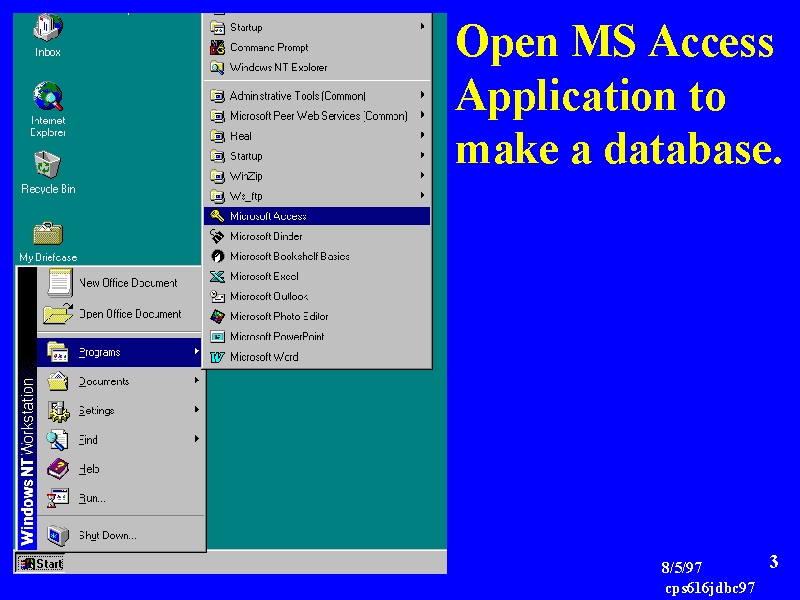Click the Microsoft PowerPoint icon
Viewport: 800px width, 600px height.
tap(217, 336)
